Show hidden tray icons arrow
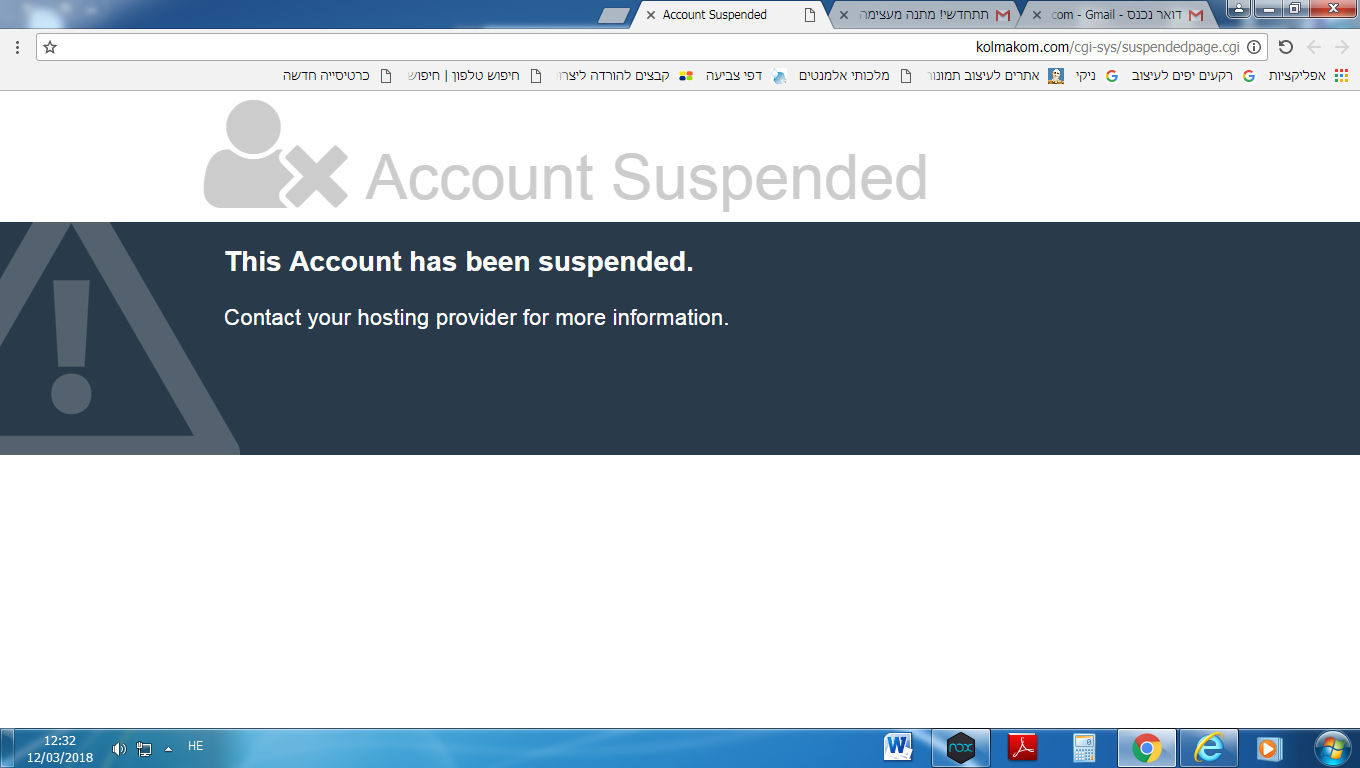 pos(168,748)
